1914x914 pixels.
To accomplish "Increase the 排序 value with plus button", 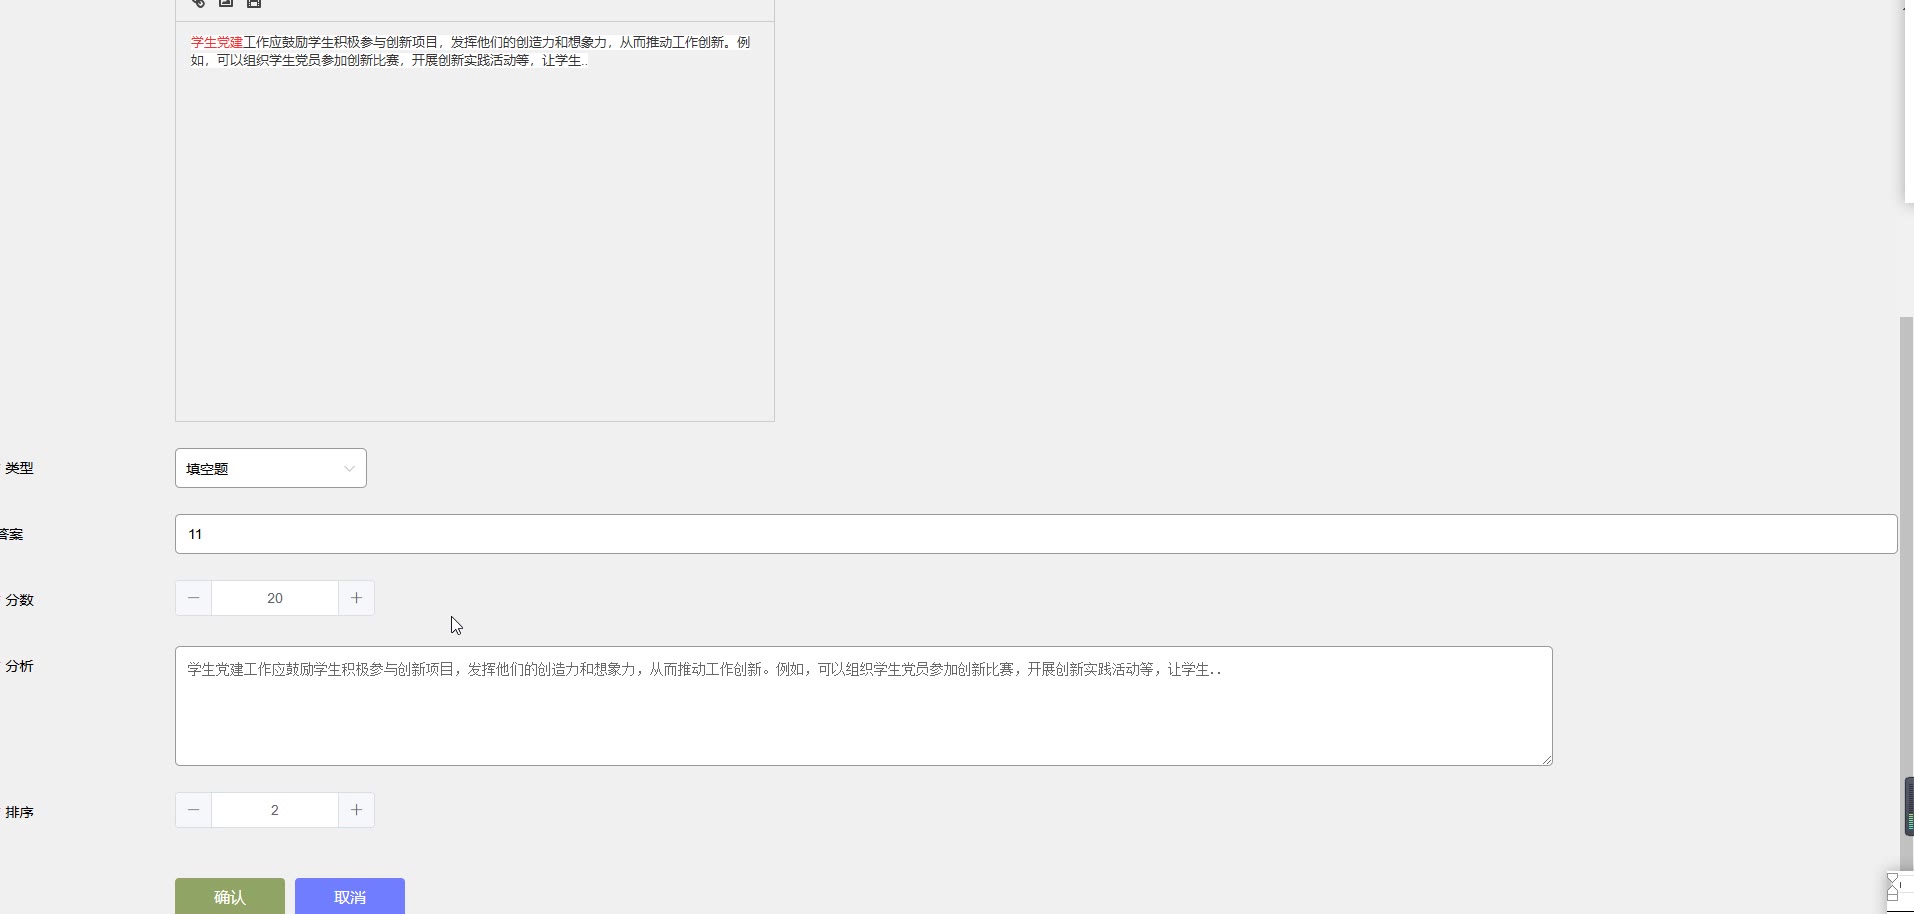I will pos(356,810).
